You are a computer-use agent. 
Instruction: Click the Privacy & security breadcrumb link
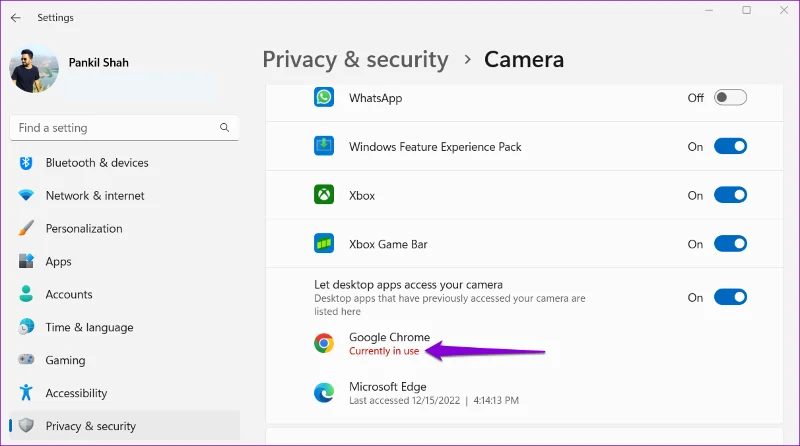(x=356, y=60)
